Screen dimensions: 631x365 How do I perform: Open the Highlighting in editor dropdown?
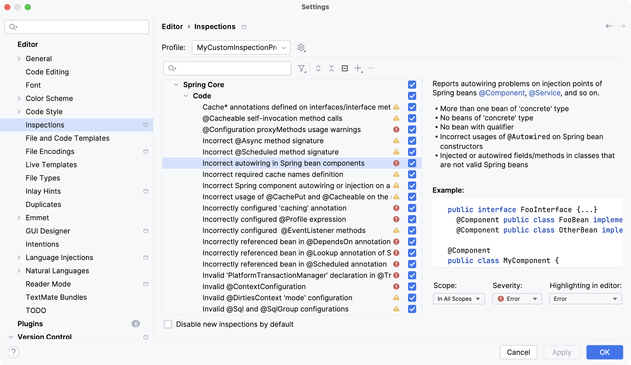pyautogui.click(x=586, y=299)
